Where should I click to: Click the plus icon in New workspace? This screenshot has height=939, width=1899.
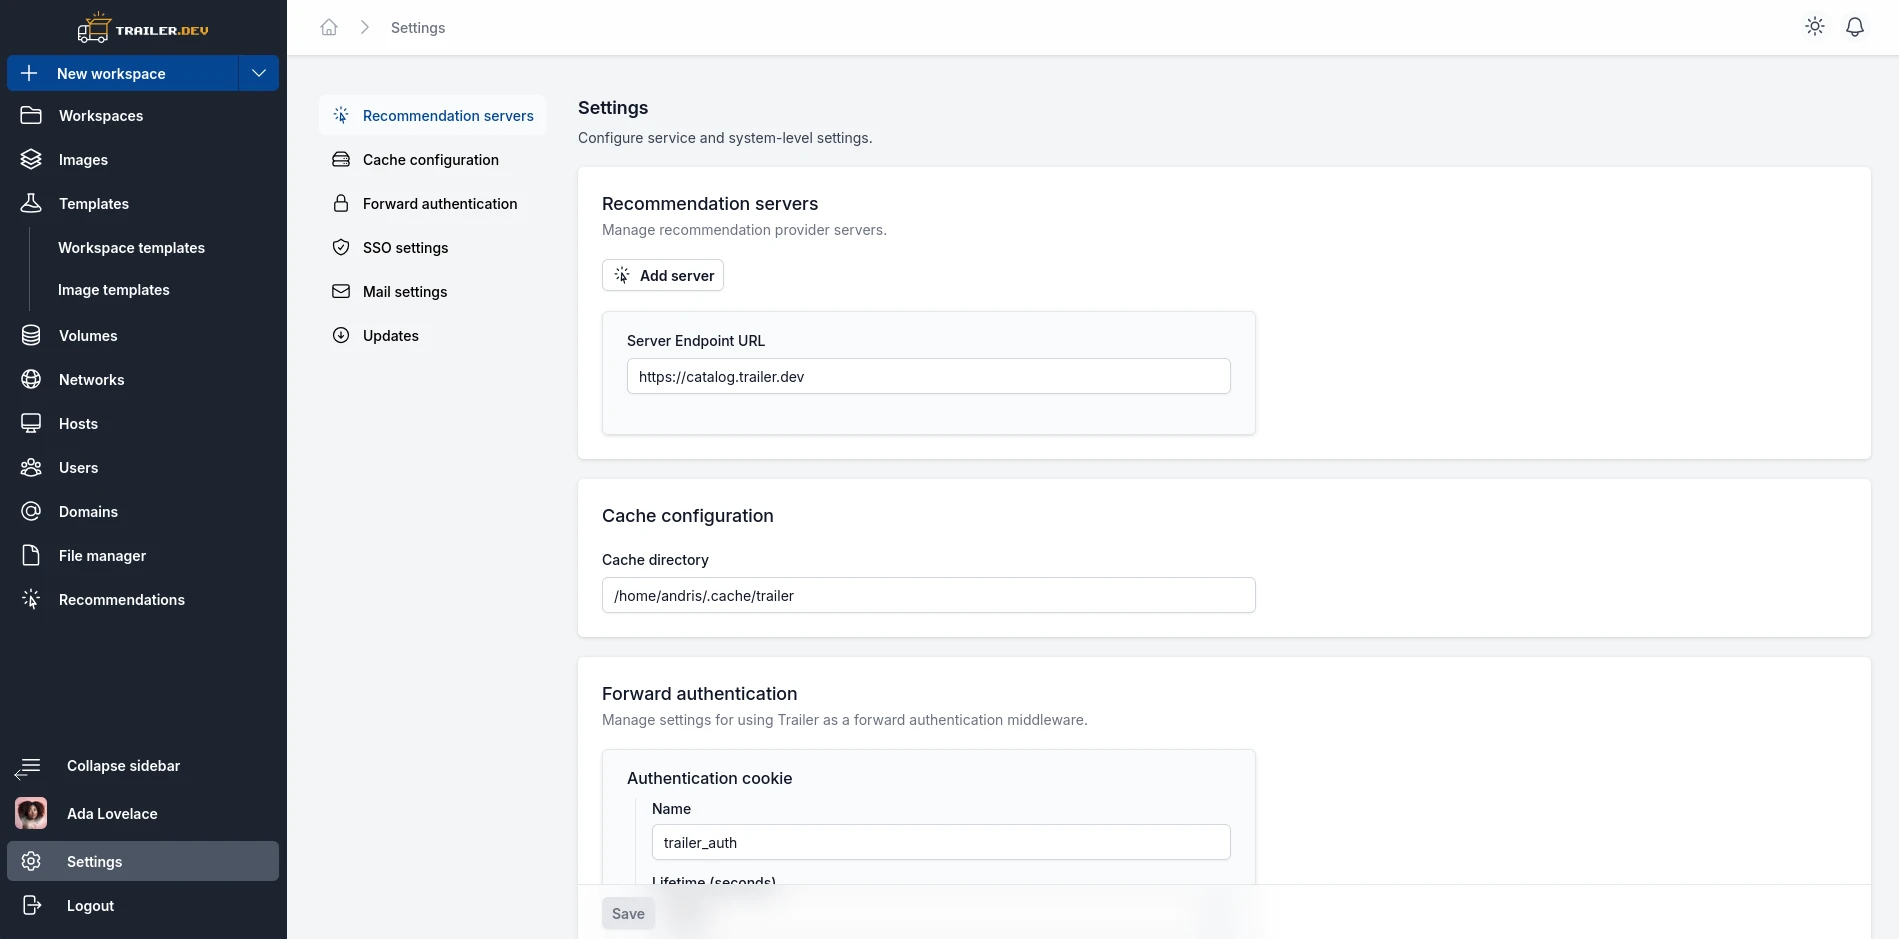coord(29,73)
